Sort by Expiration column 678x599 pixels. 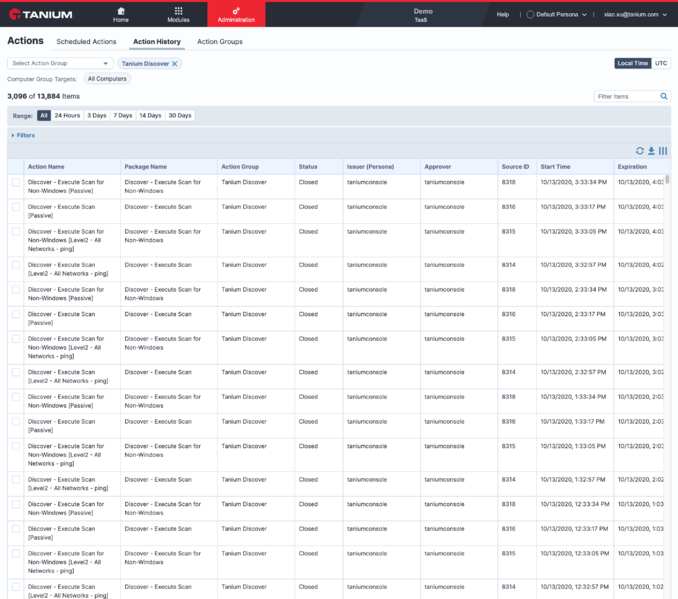632,167
